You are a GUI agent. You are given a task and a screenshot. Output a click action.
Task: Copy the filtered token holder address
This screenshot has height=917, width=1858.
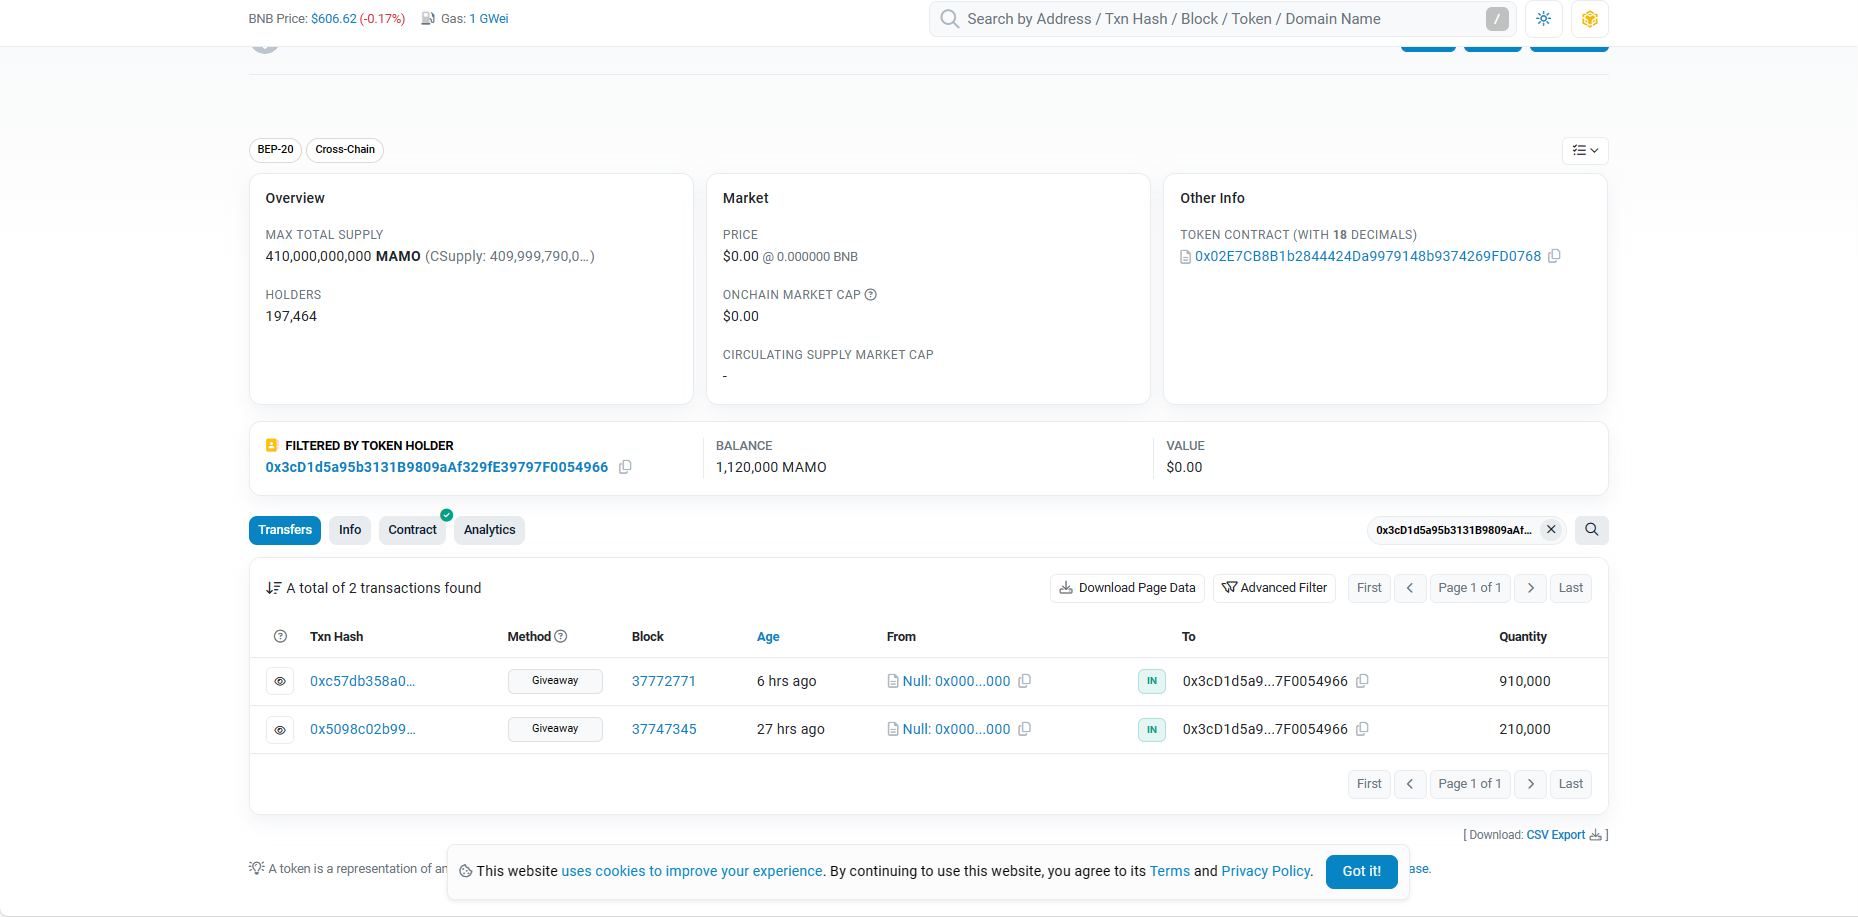tap(625, 467)
